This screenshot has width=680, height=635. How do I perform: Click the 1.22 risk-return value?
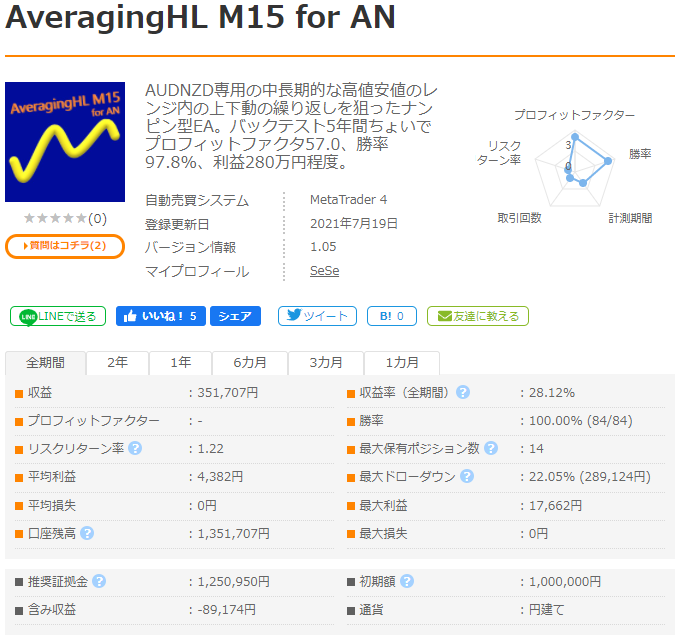pyautogui.click(x=211, y=448)
